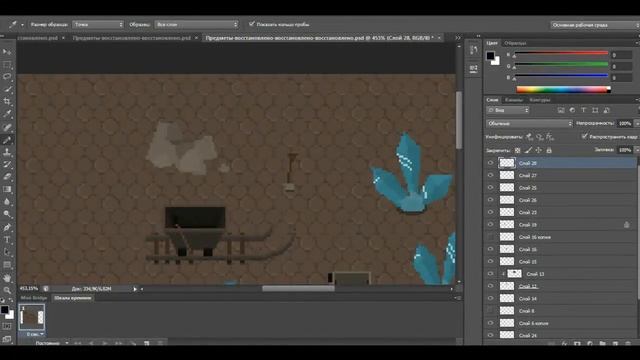This screenshot has width=640, height=360.
Task: Toggle Распространить кадр 1 checkbox
Action: (584, 136)
